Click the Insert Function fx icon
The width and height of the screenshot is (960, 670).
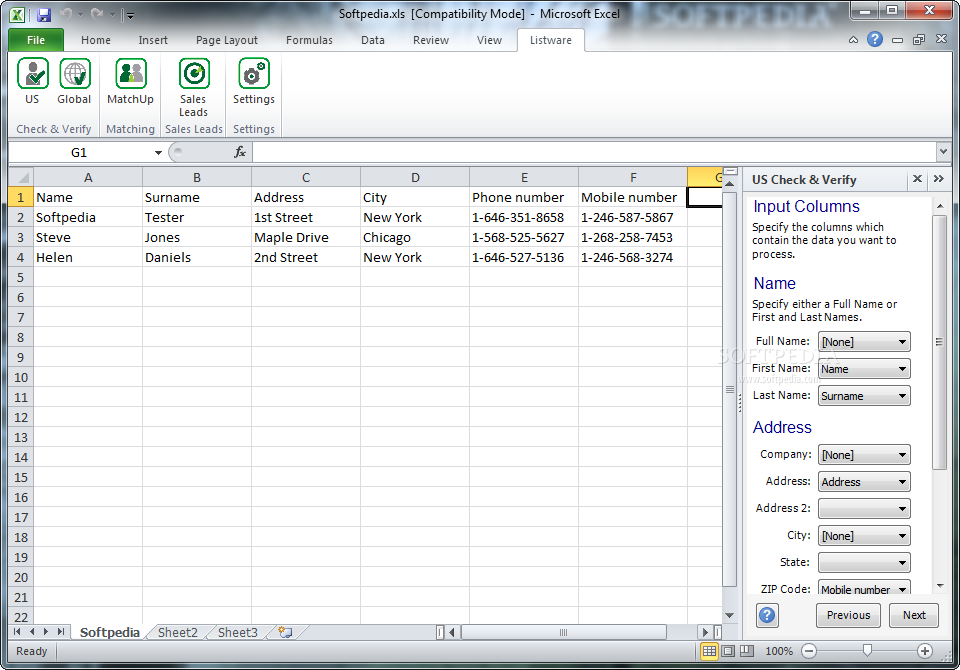tap(240, 152)
